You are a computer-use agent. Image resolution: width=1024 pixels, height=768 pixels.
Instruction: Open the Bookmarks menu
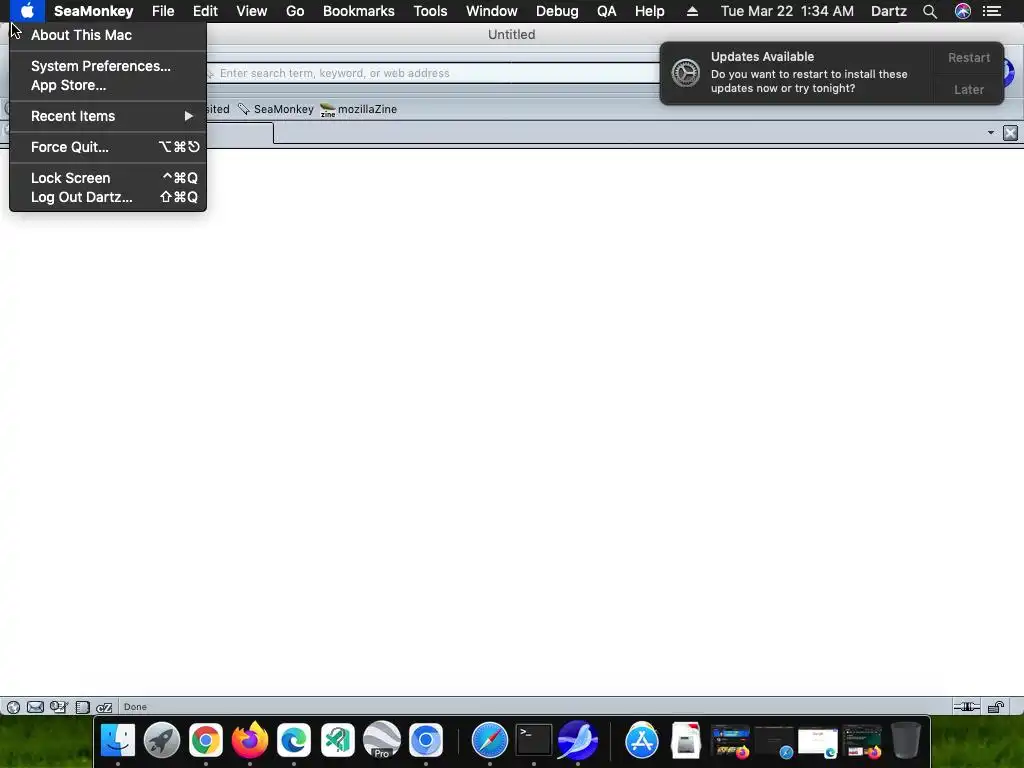359,11
